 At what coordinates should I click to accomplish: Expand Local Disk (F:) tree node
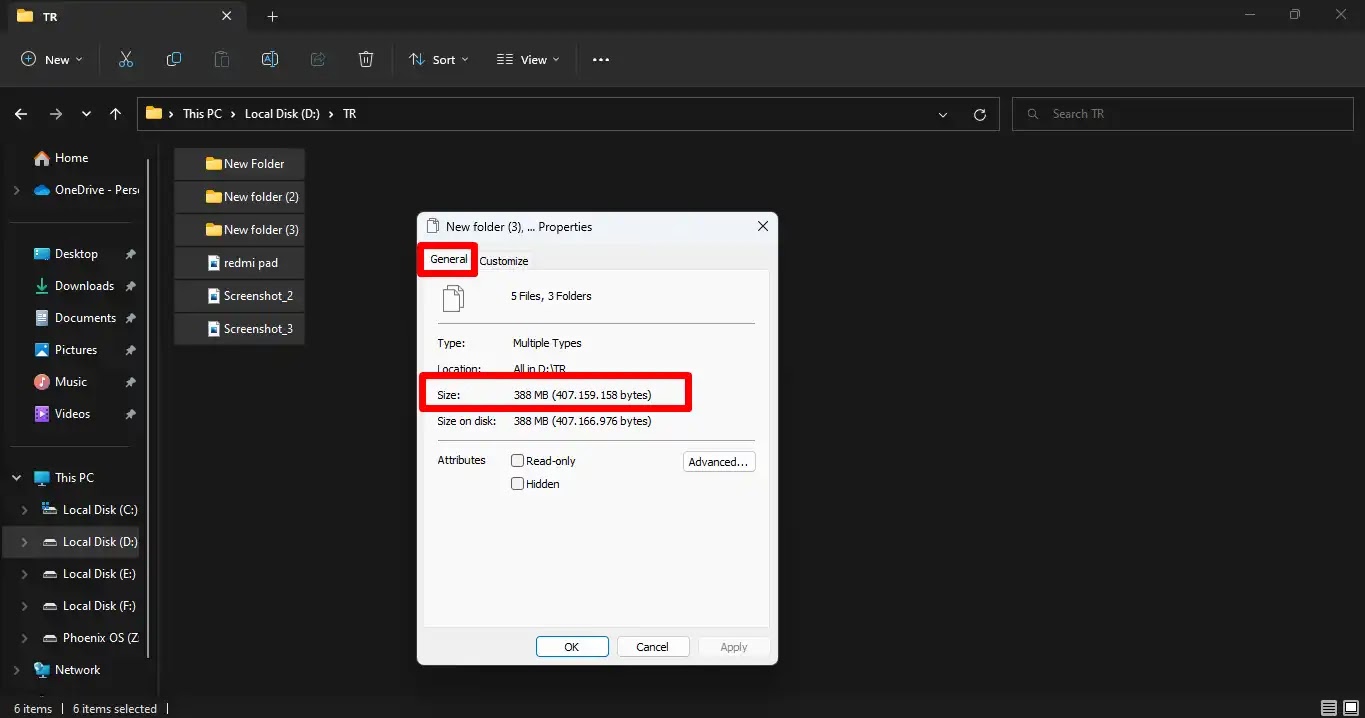point(25,606)
